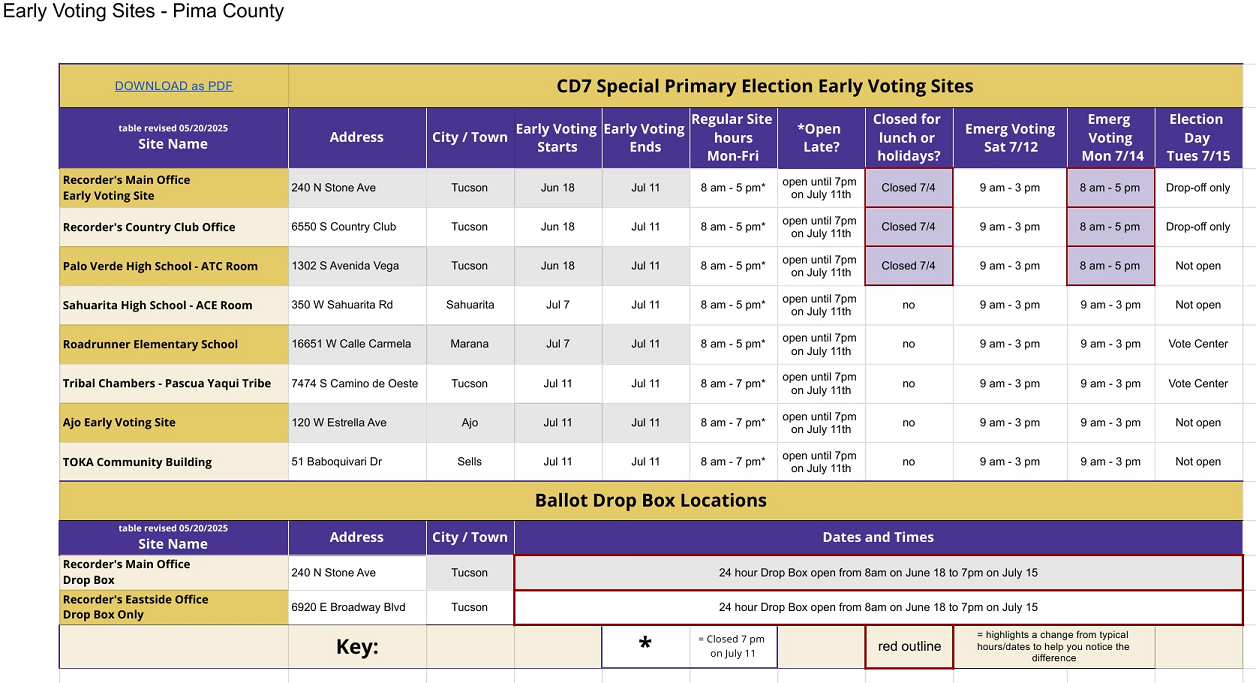The width and height of the screenshot is (1256, 683).
Task: Click the red outline key cell
Action: [909, 647]
